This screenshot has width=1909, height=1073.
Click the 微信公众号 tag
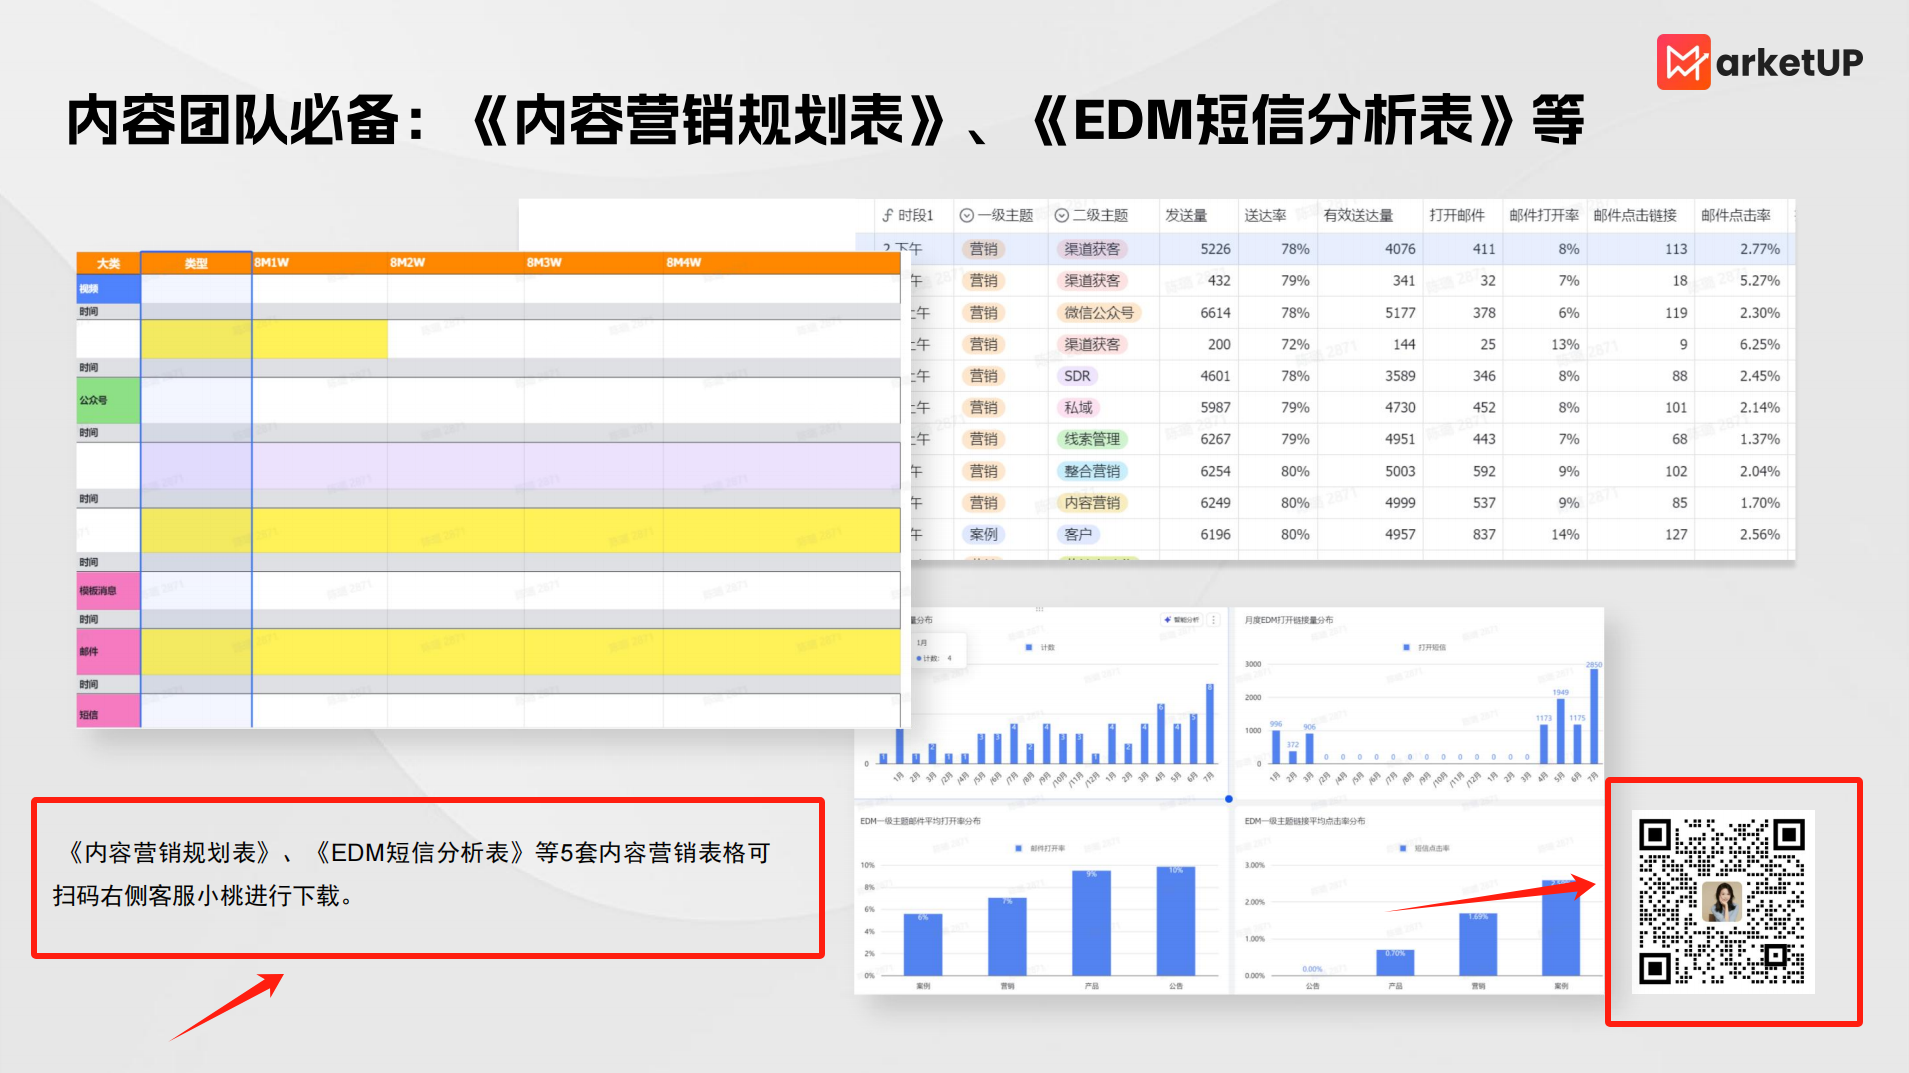click(1099, 313)
